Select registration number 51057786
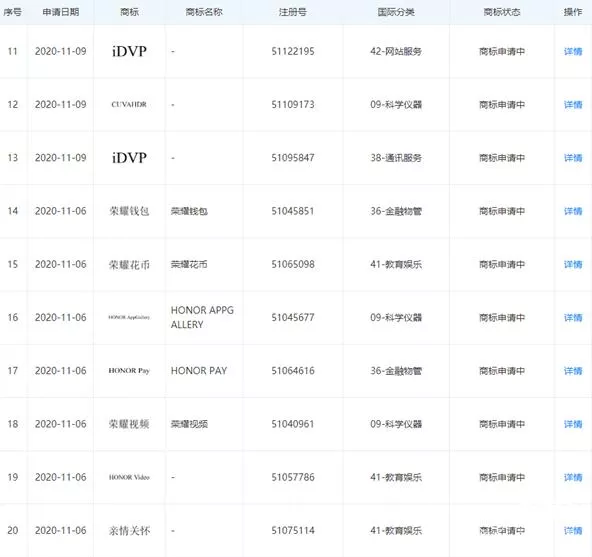This screenshot has height=557, width=592. (x=293, y=477)
